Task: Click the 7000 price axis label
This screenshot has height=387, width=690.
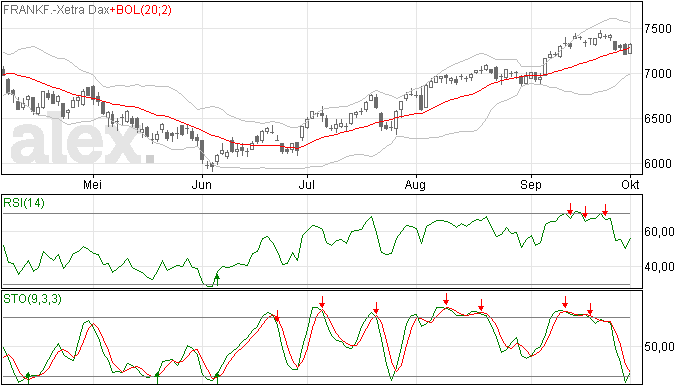Action: [658, 74]
